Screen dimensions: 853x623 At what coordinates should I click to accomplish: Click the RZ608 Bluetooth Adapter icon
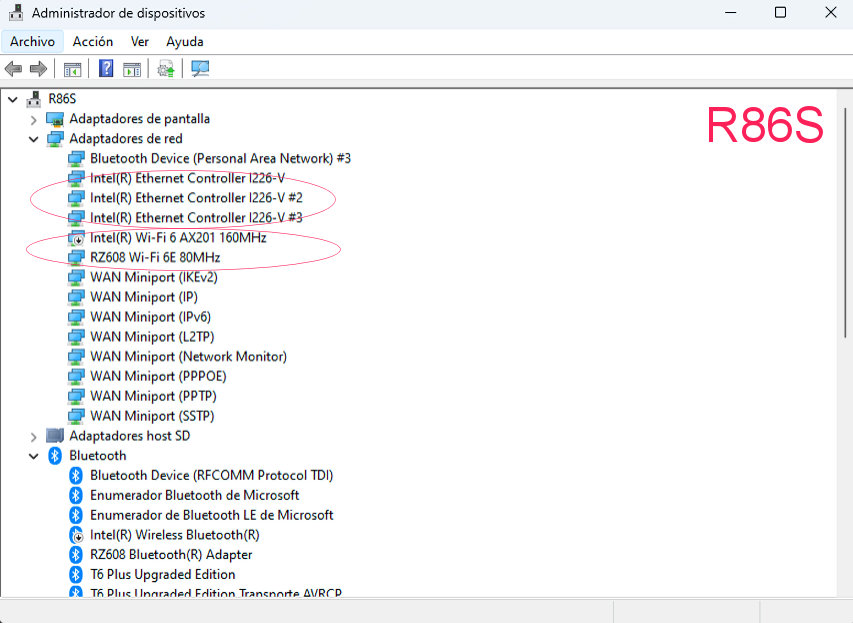[x=76, y=555]
